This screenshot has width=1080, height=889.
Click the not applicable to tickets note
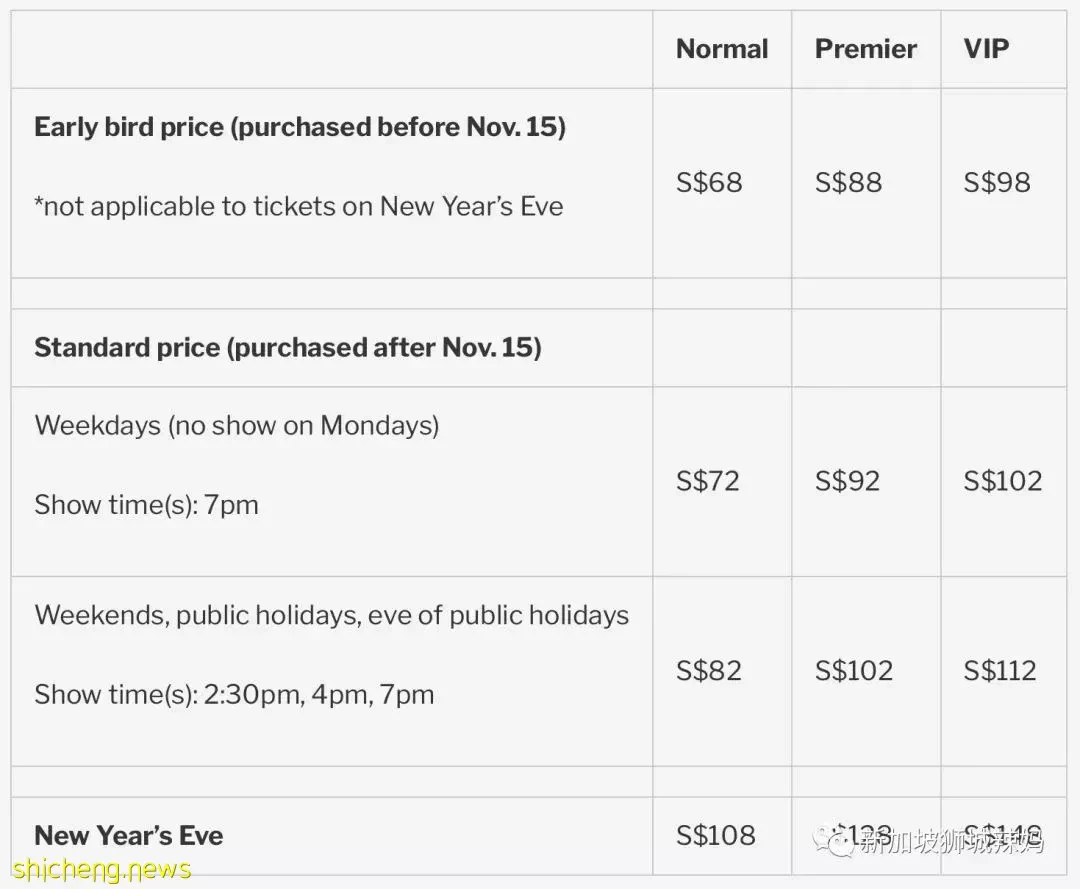299,207
